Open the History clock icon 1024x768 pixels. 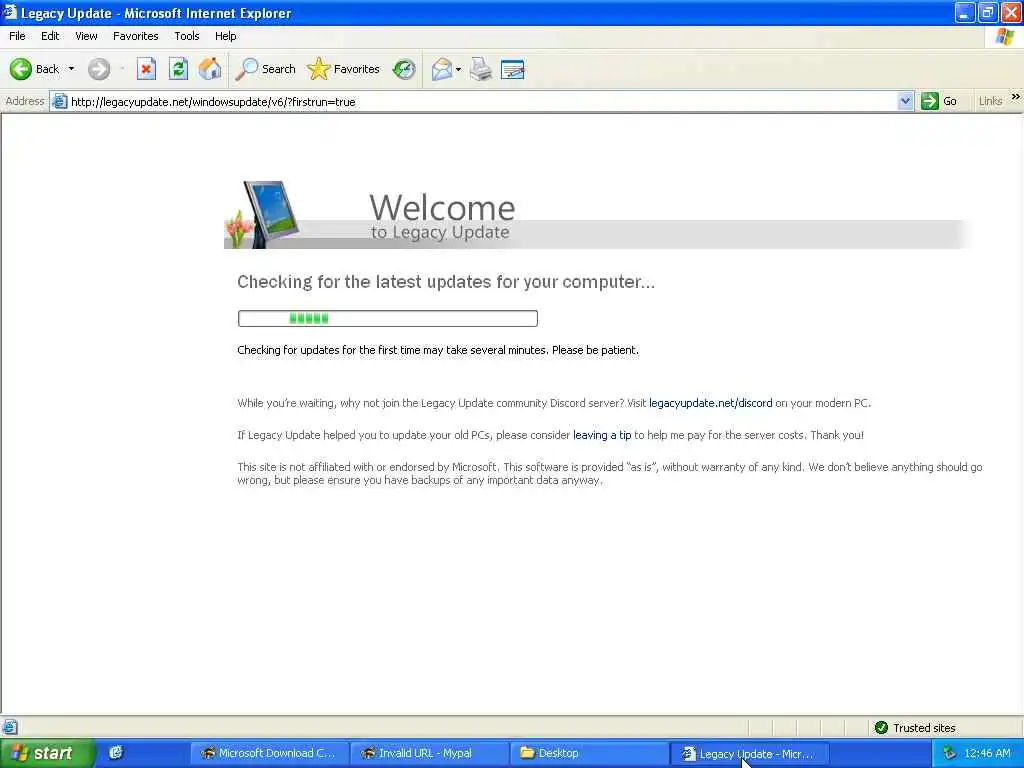tap(404, 69)
